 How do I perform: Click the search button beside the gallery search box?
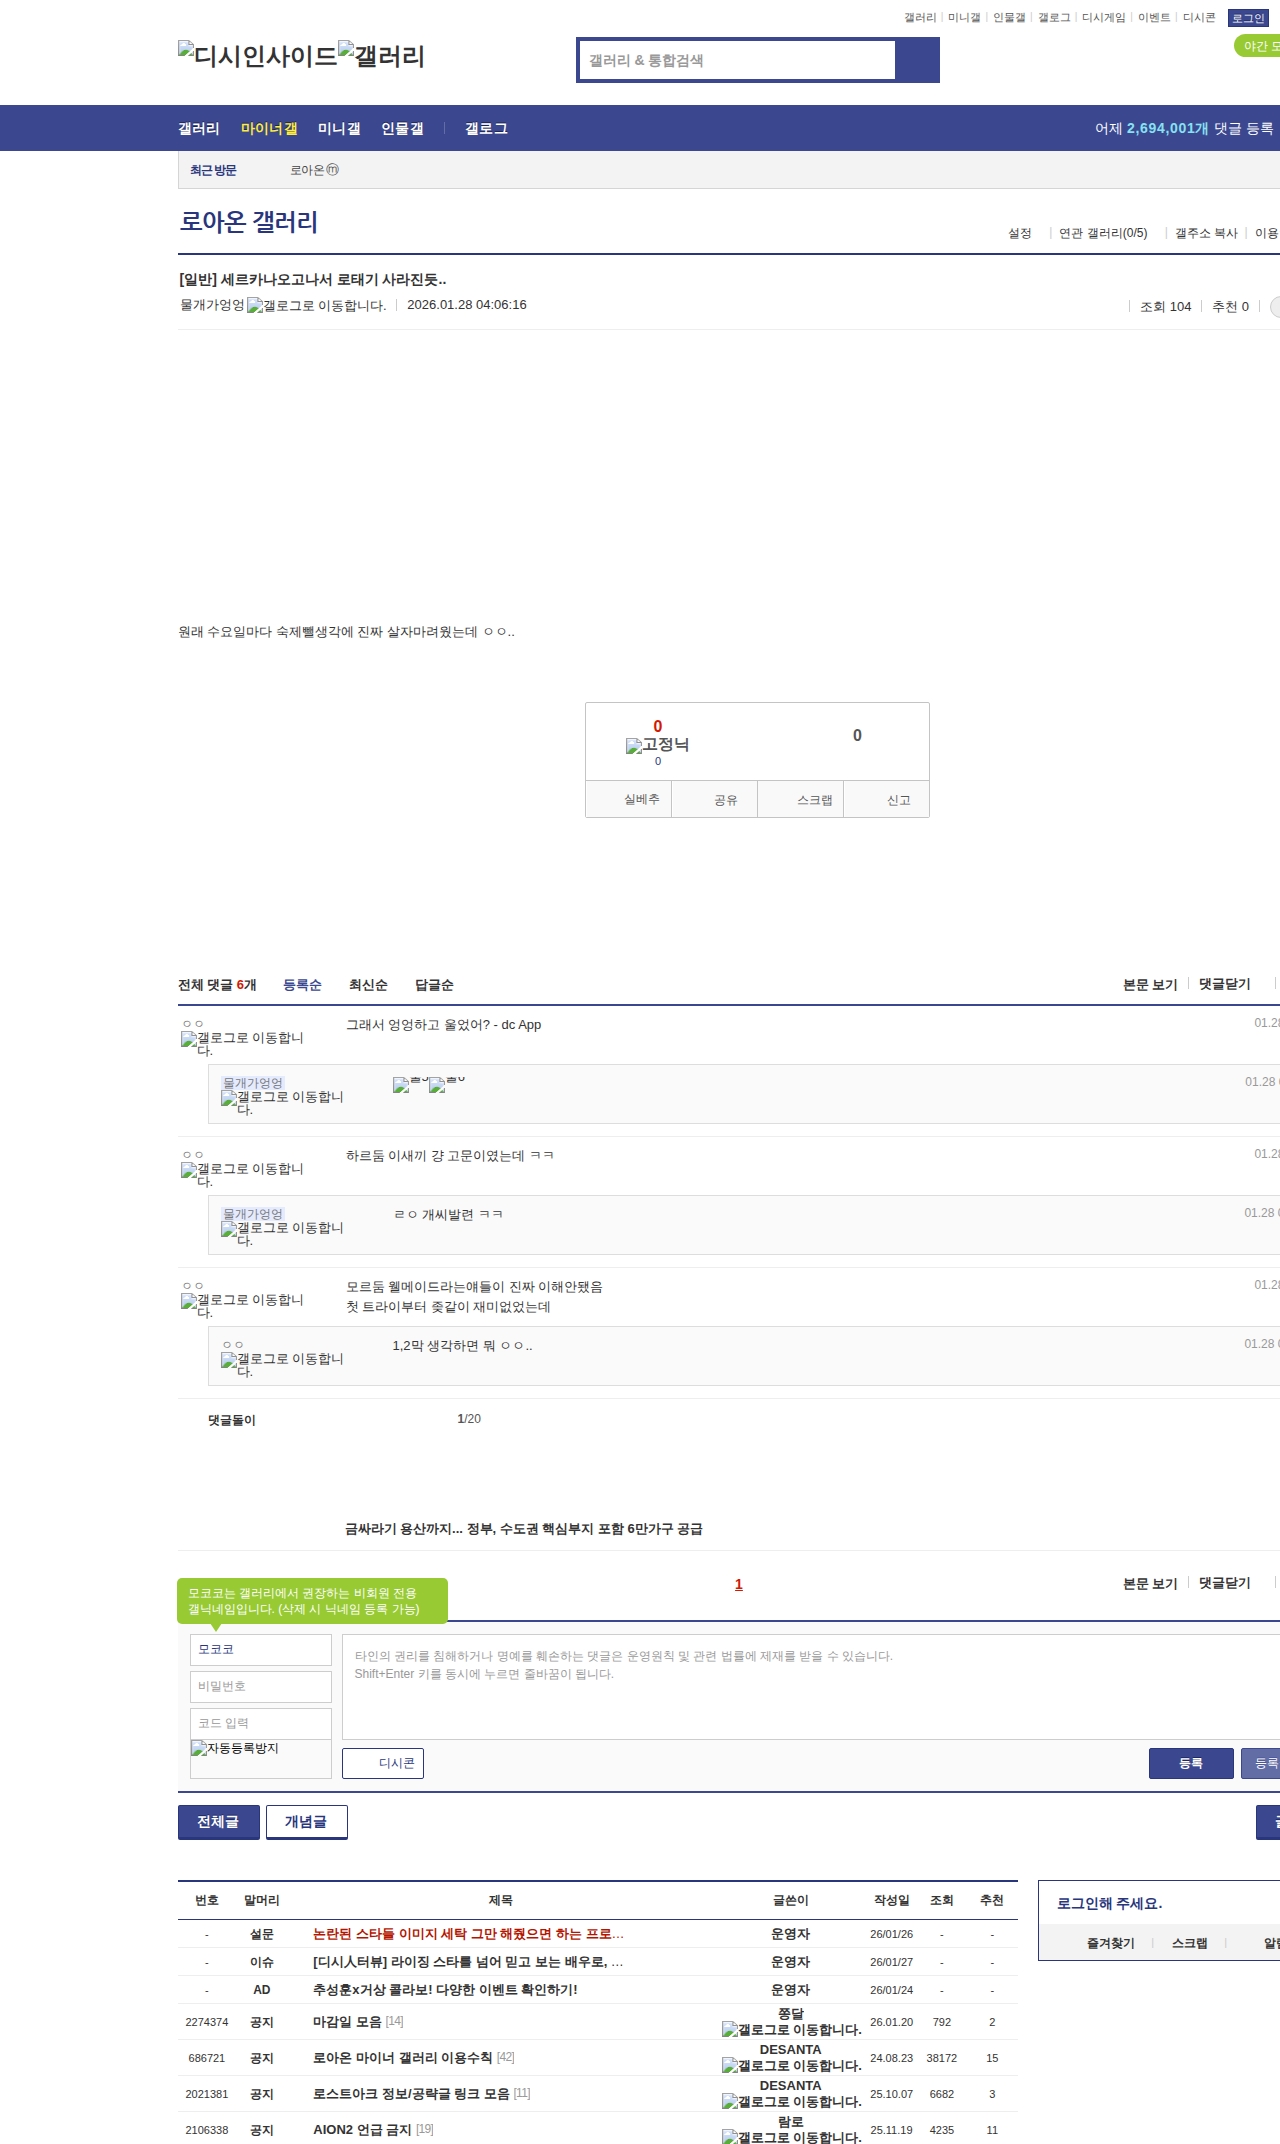pyautogui.click(x=917, y=60)
